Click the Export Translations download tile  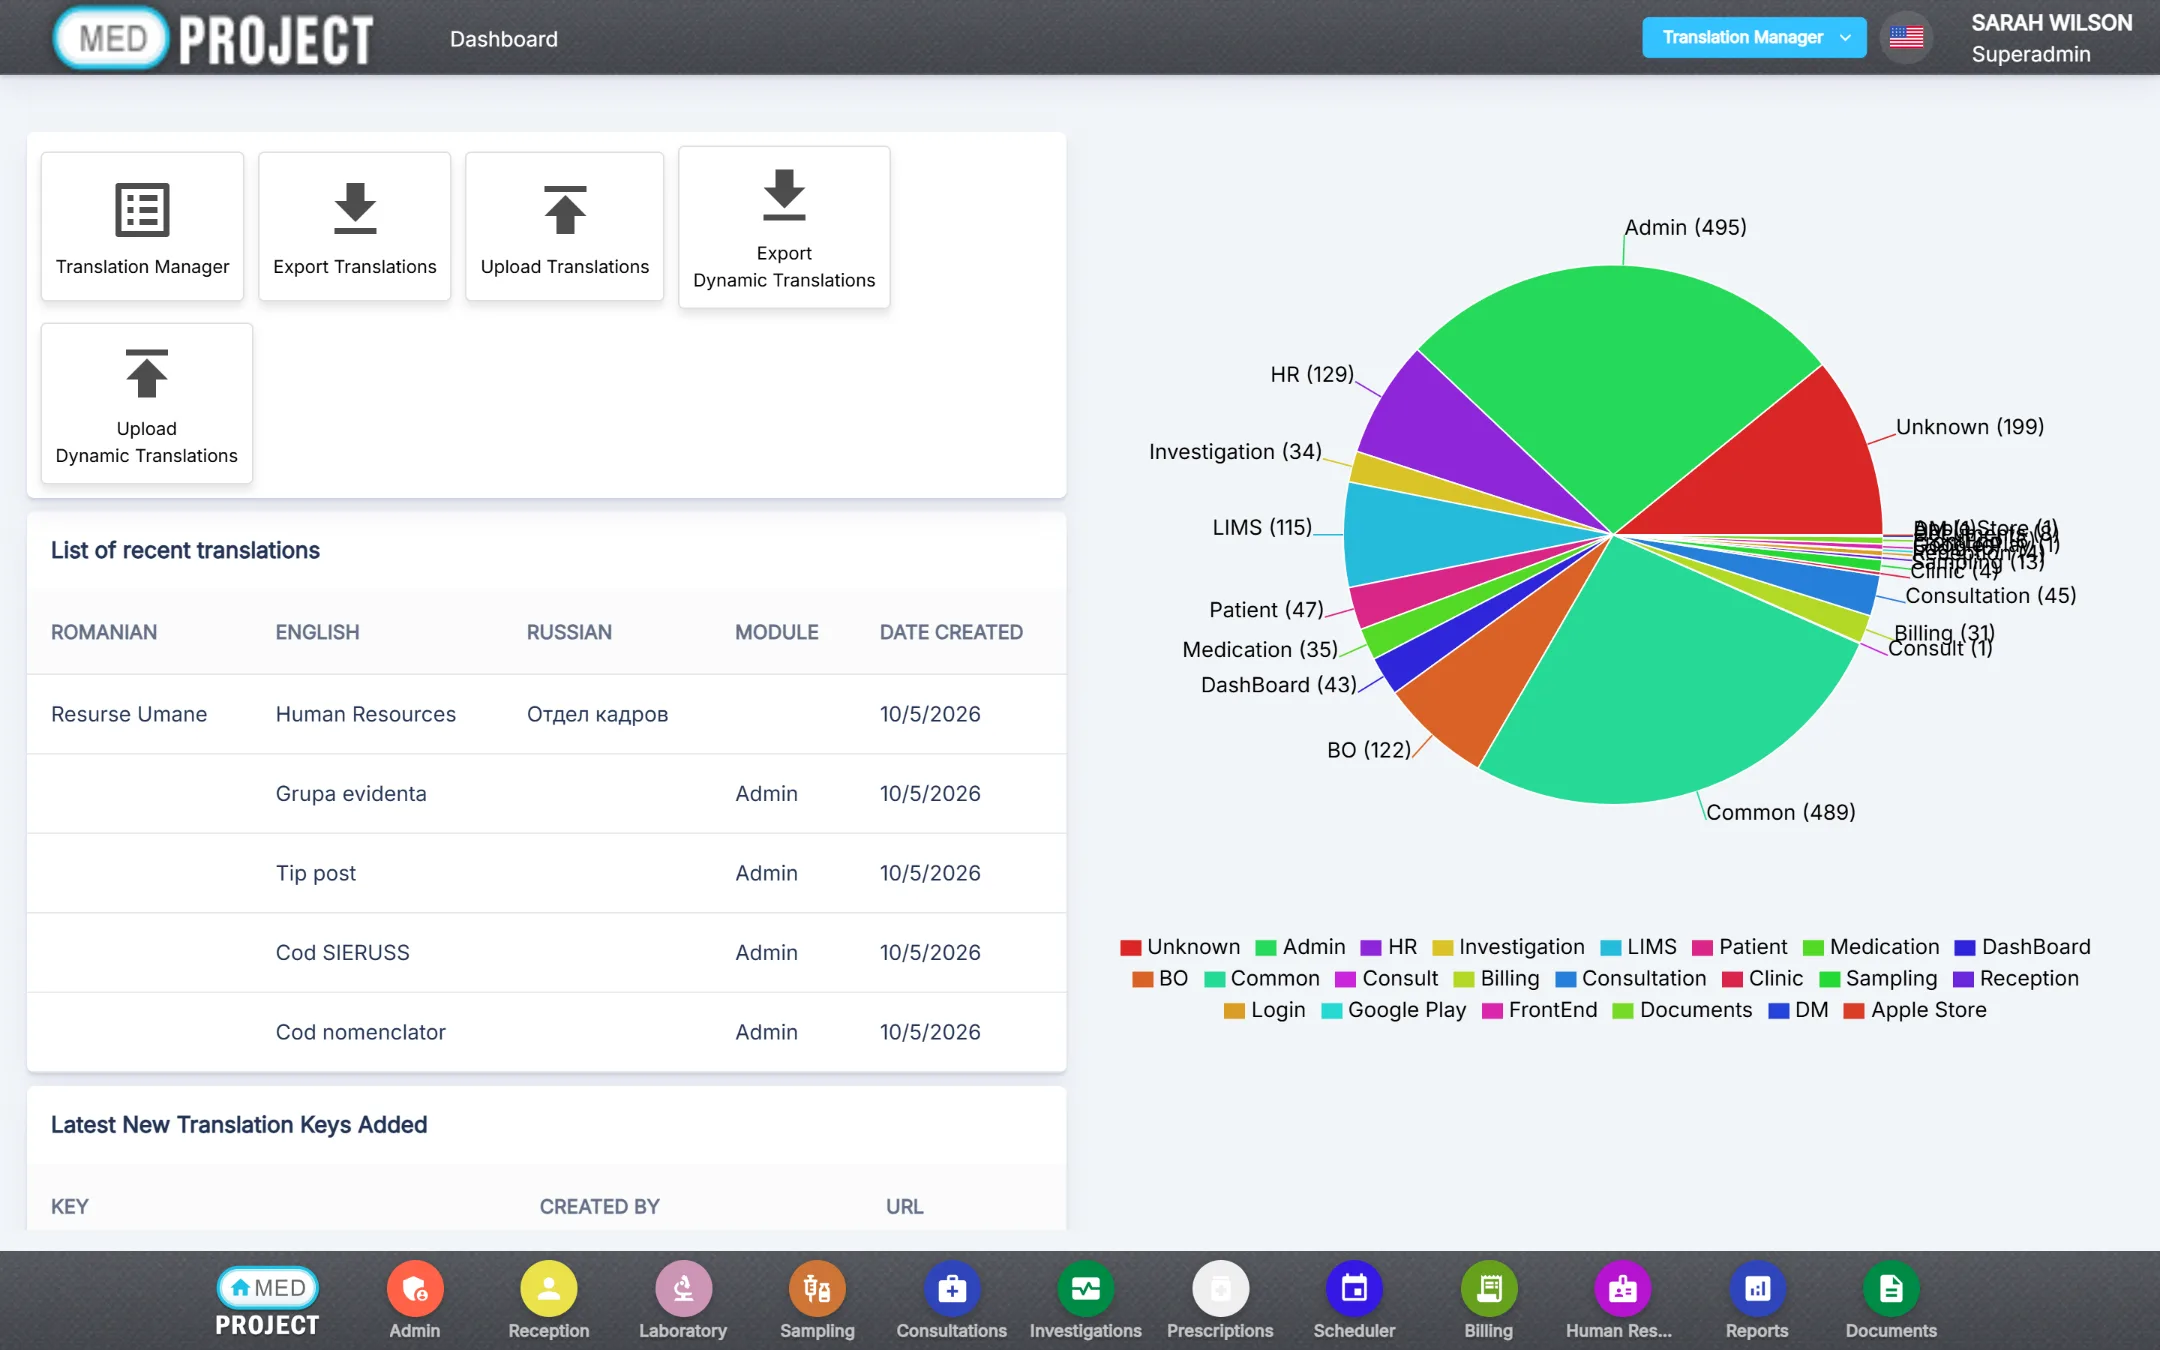pyautogui.click(x=355, y=226)
